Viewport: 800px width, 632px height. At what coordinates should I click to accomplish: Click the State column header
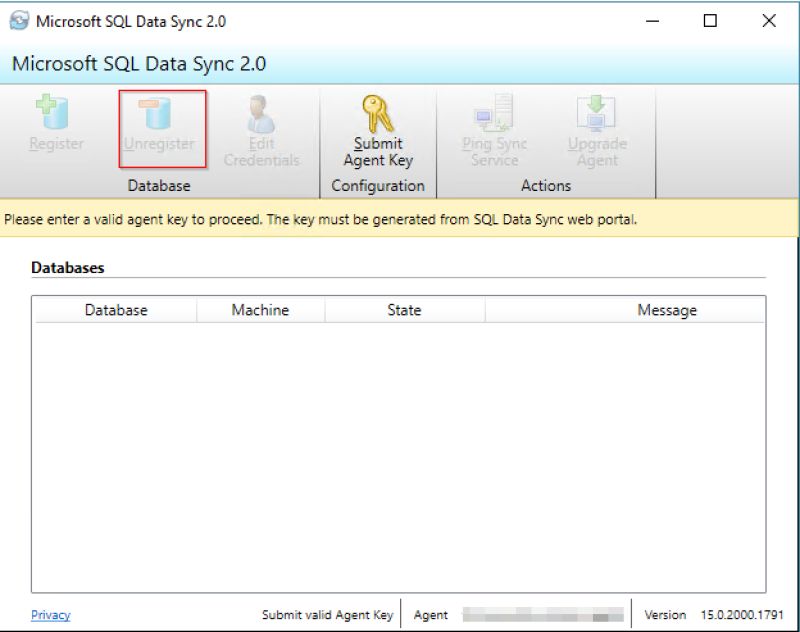(x=403, y=310)
